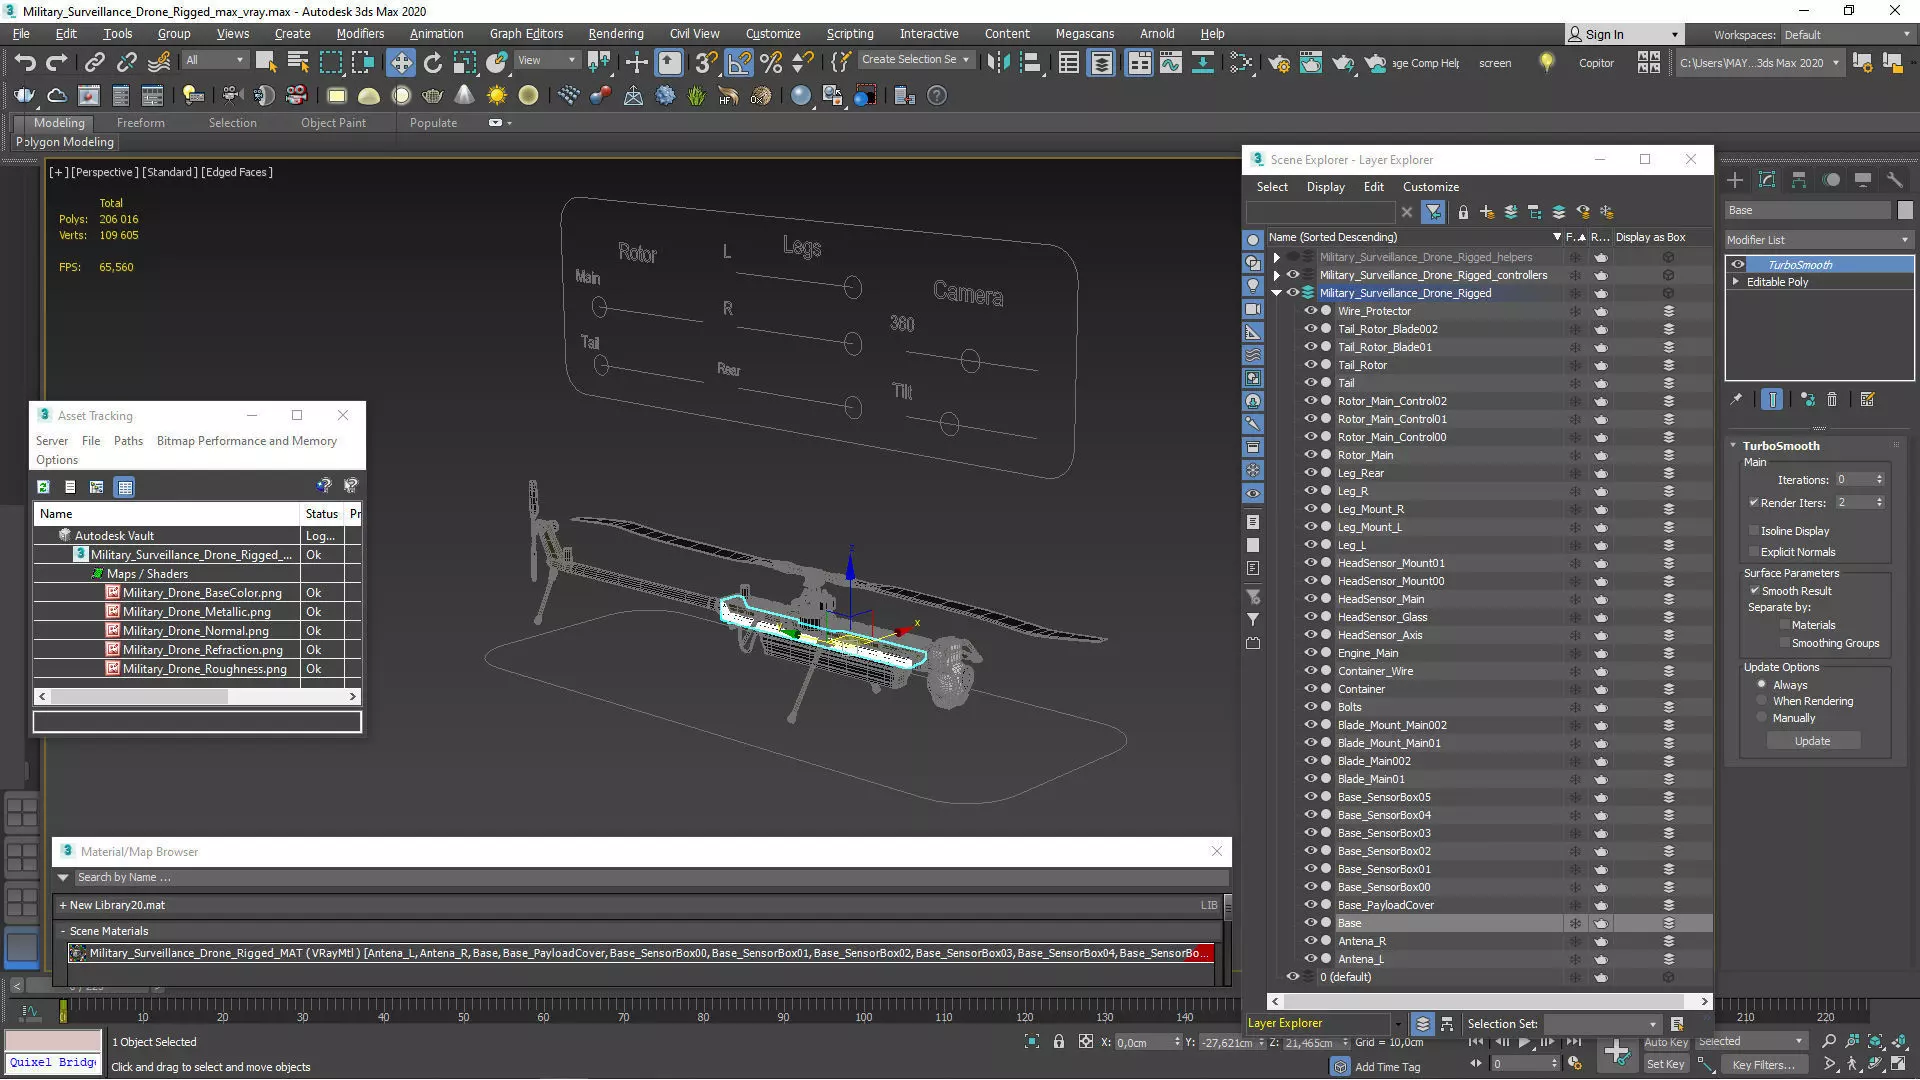
Task: Open the Selection Set dropdown in Scene Explorer
Action: point(1602,1024)
